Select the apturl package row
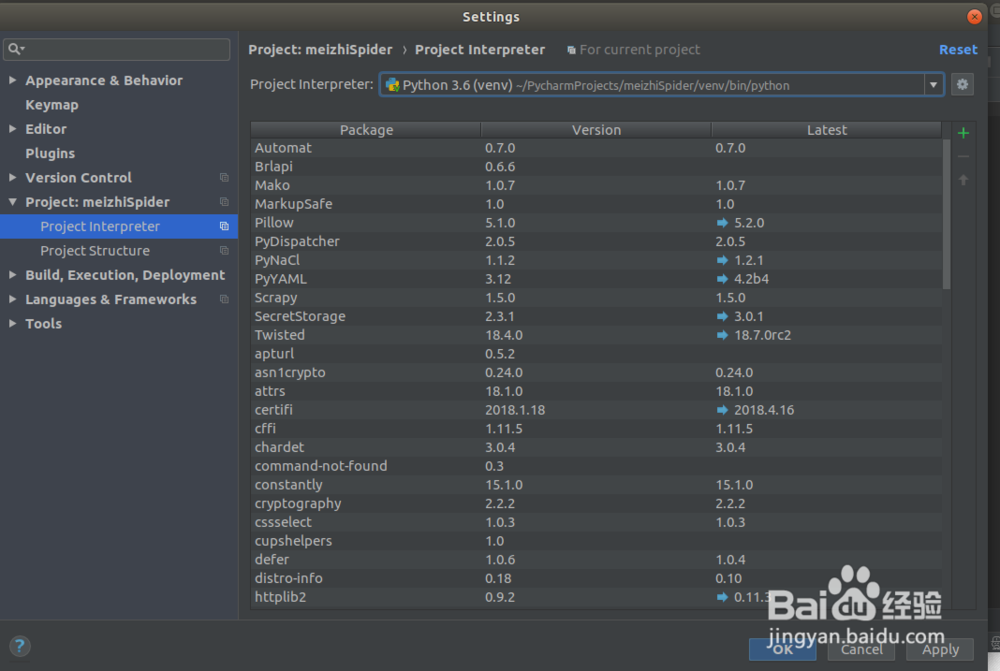Image resolution: width=1000 pixels, height=671 pixels. tap(596, 354)
